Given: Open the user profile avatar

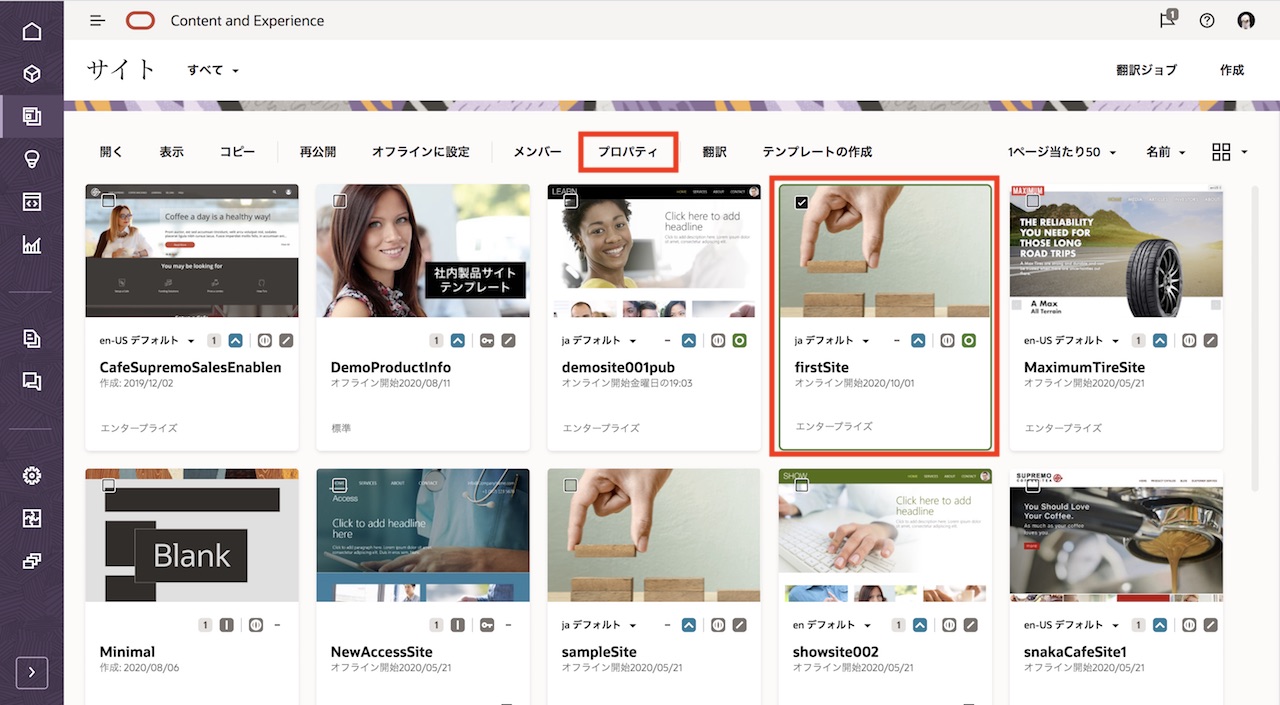Looking at the screenshot, I should pyautogui.click(x=1246, y=20).
